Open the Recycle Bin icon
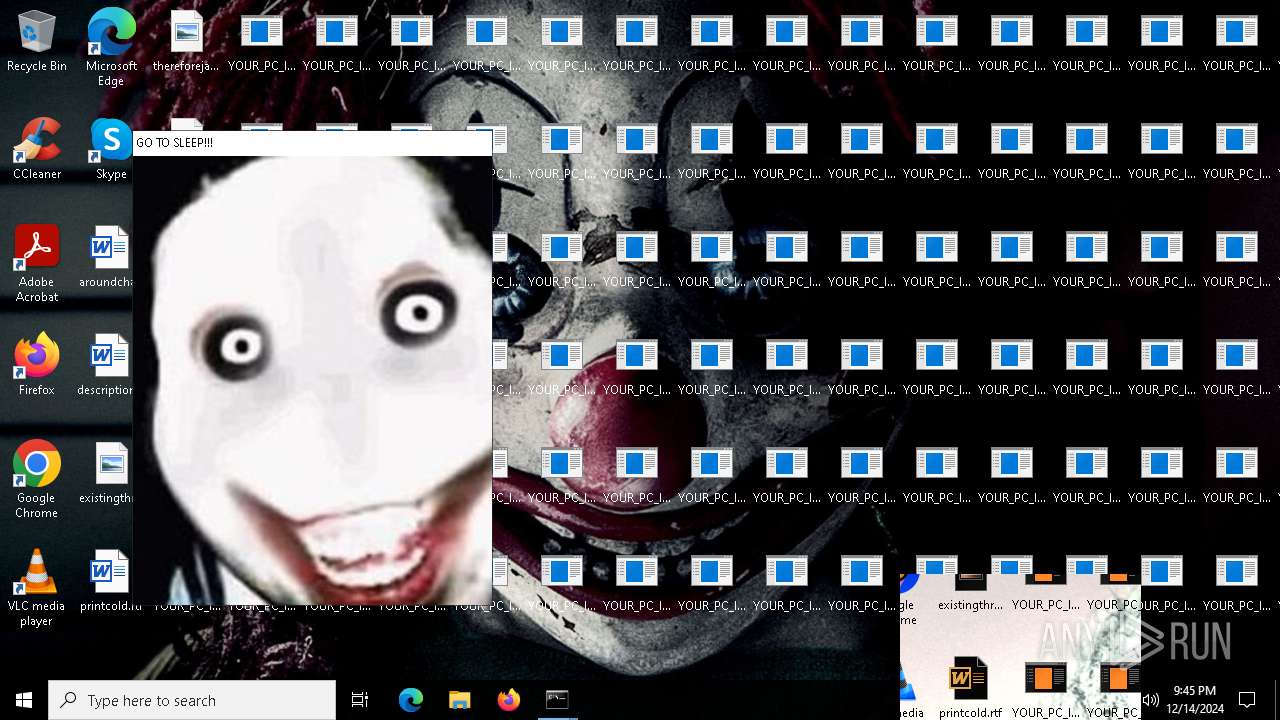Screen dimensions: 1280x720 37,42
